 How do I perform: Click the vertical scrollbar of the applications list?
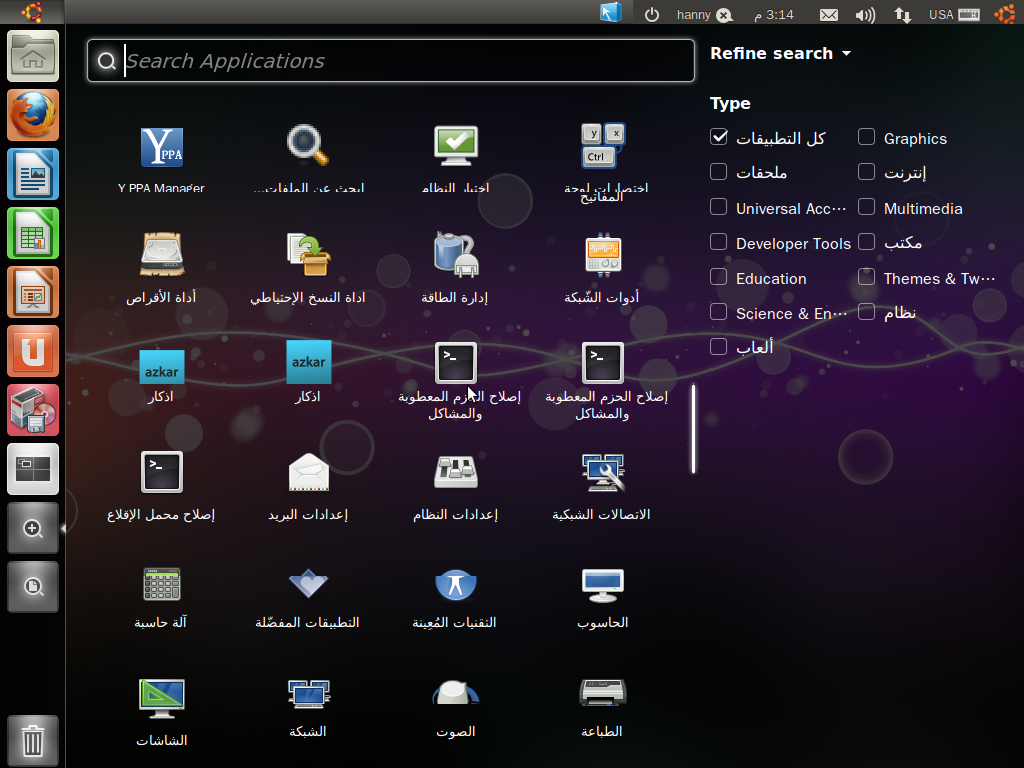click(693, 427)
